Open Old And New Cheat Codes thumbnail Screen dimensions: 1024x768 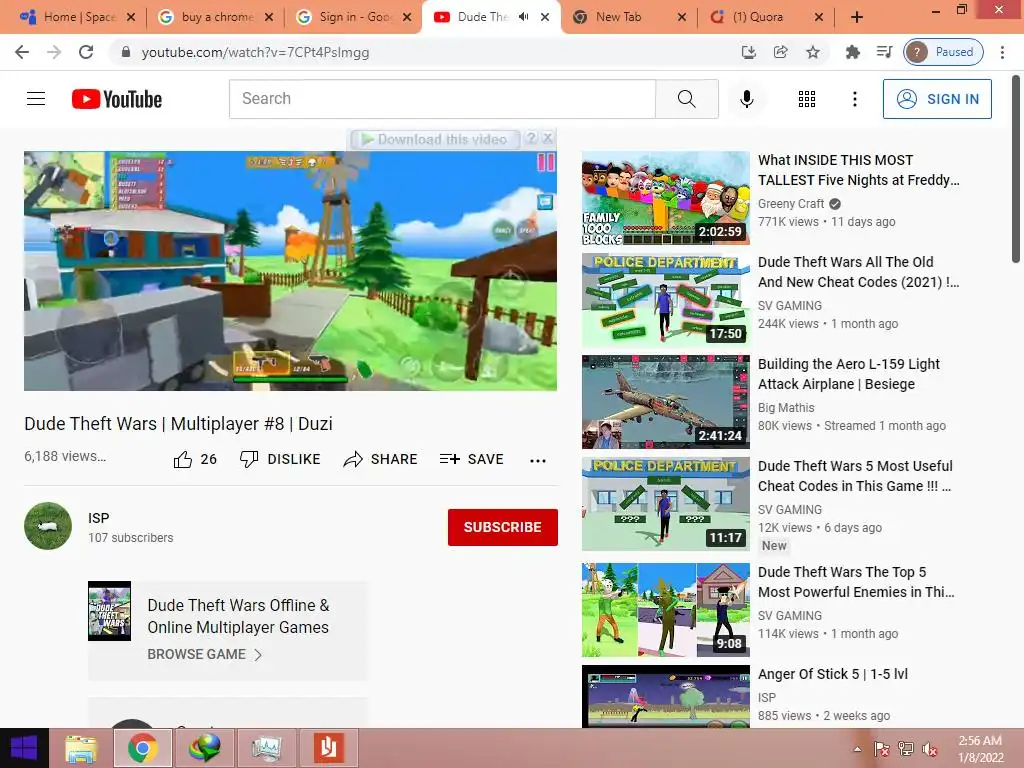665,300
